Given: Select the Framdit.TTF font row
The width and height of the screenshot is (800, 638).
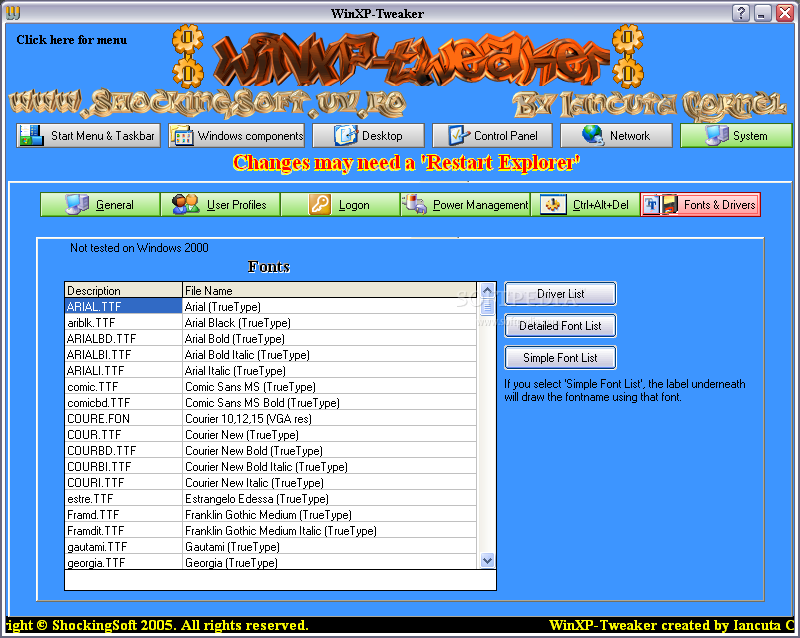Looking at the screenshot, I should pyautogui.click(x=270, y=530).
